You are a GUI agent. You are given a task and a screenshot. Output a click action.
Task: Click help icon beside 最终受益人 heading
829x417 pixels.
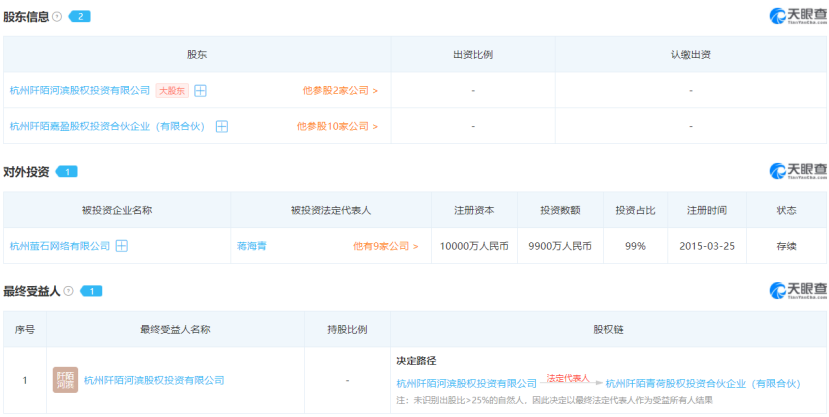click(68, 291)
